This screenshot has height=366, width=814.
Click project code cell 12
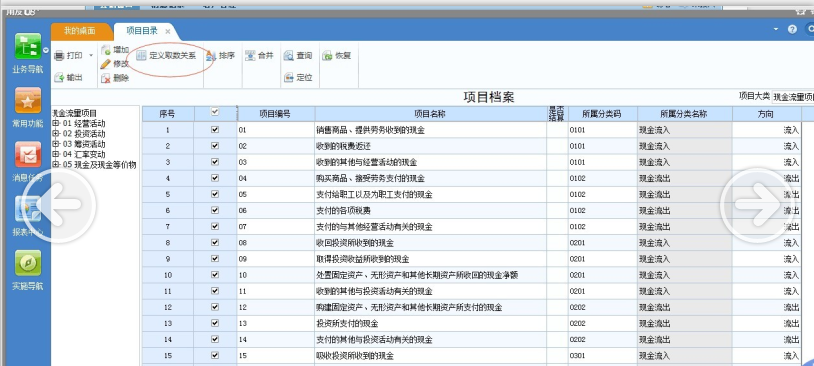(x=276, y=307)
